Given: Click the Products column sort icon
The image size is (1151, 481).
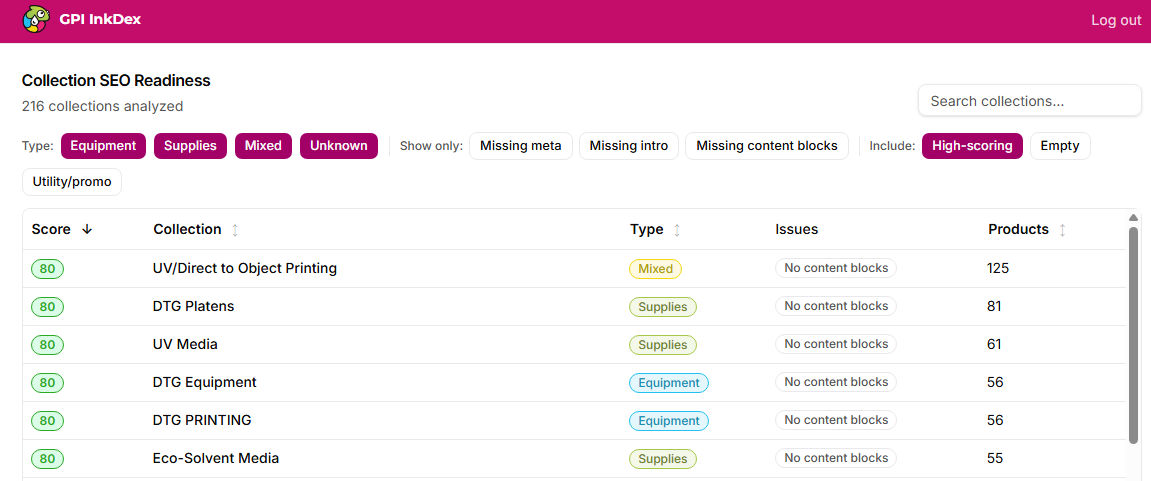Looking at the screenshot, I should pyautogui.click(x=1062, y=230).
